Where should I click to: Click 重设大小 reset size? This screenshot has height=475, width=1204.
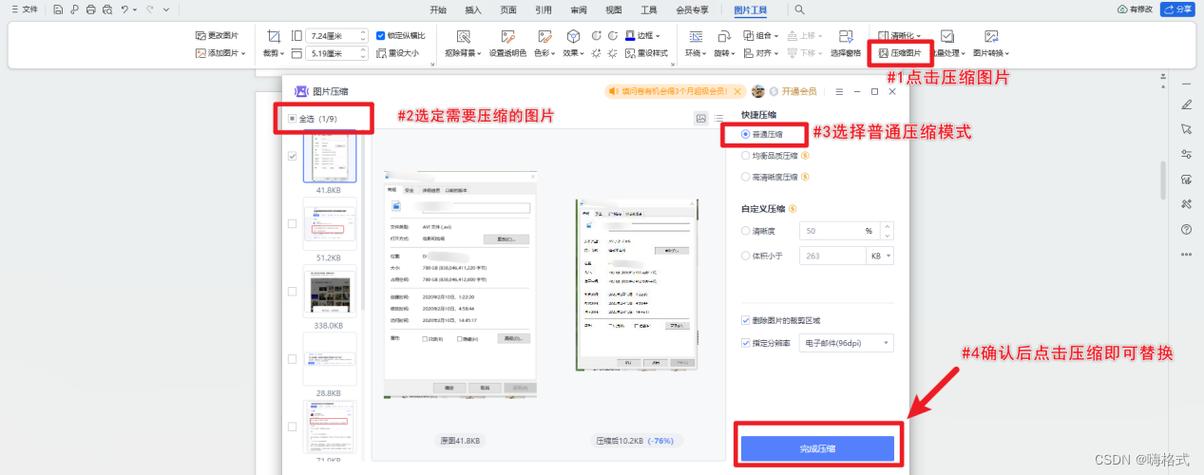coord(397,53)
